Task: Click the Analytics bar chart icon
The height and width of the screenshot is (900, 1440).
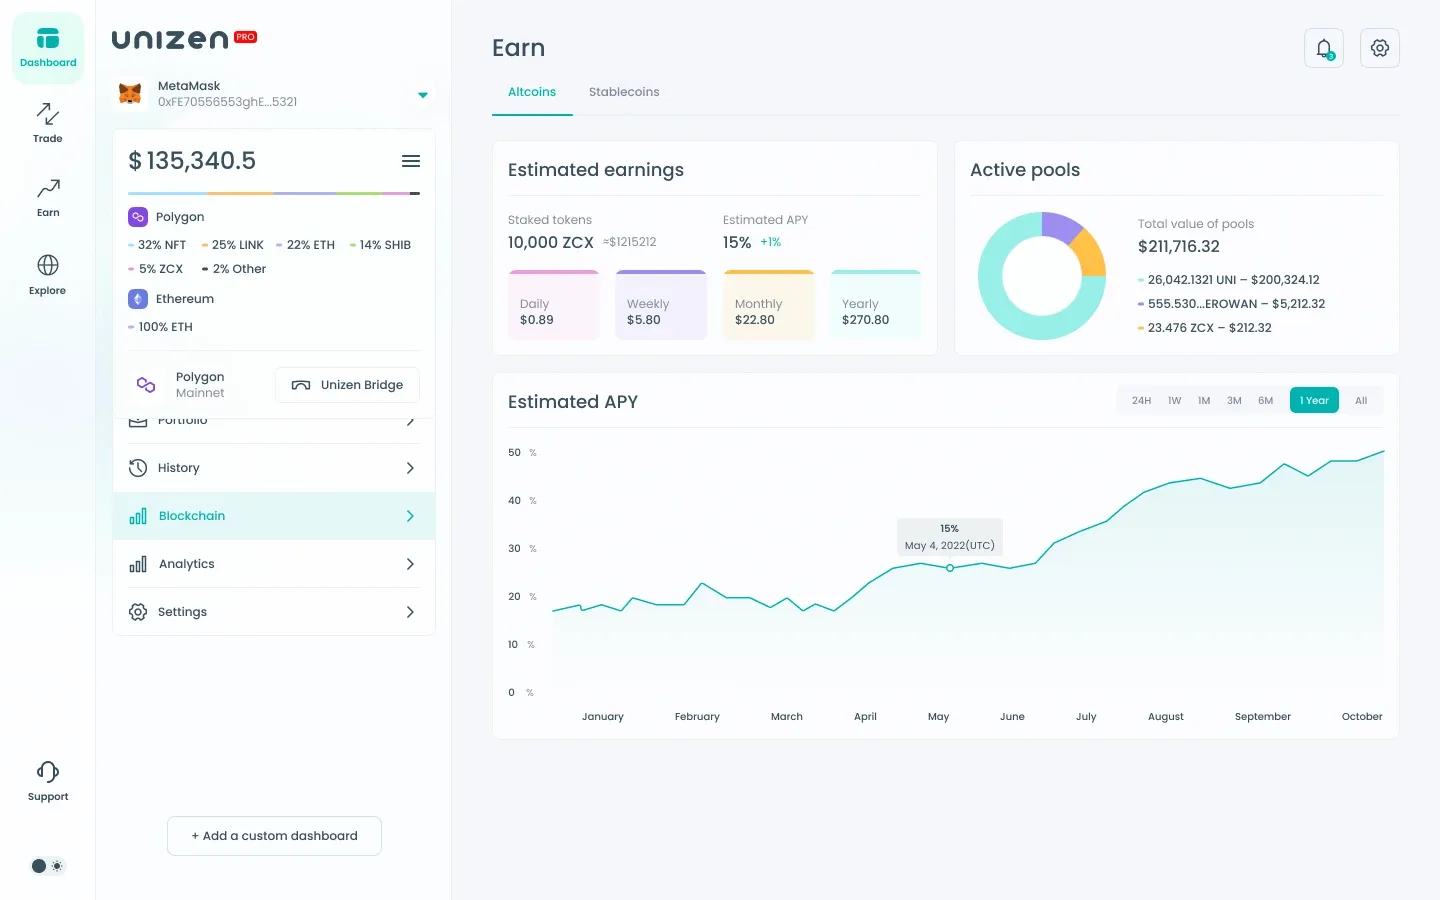Action: [138, 564]
